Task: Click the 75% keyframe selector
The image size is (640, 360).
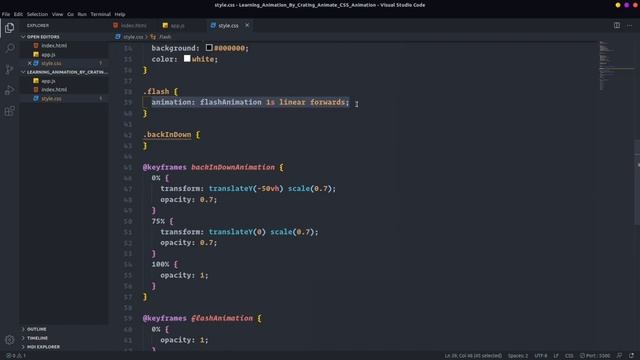Action: pyautogui.click(x=158, y=221)
